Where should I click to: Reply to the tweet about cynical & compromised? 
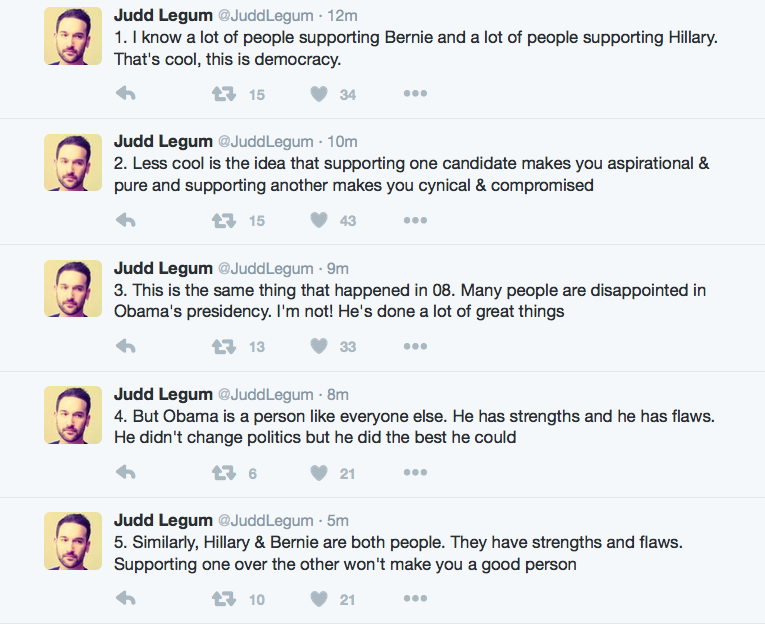(126, 220)
